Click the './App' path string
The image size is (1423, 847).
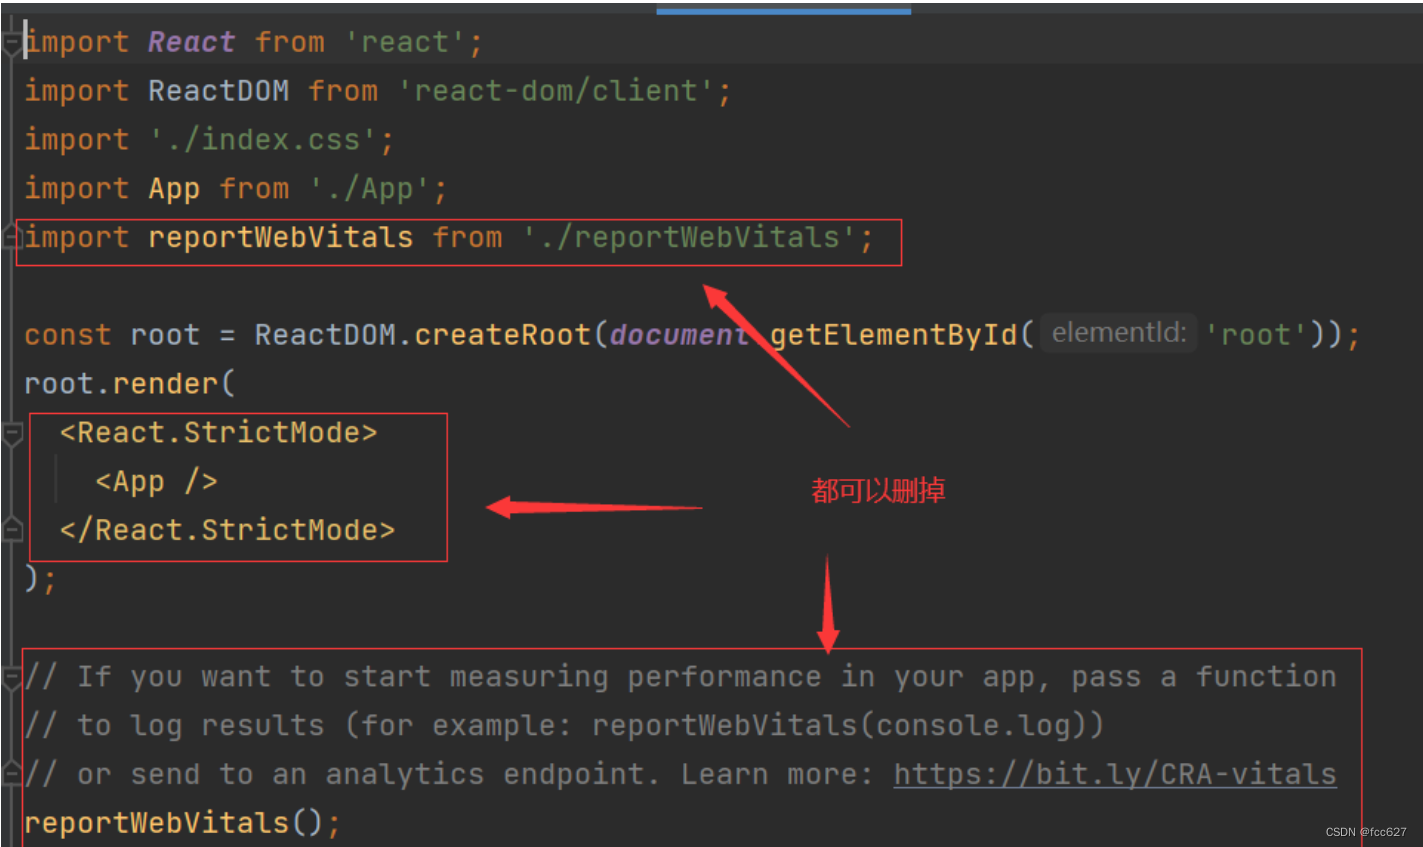tap(370, 189)
